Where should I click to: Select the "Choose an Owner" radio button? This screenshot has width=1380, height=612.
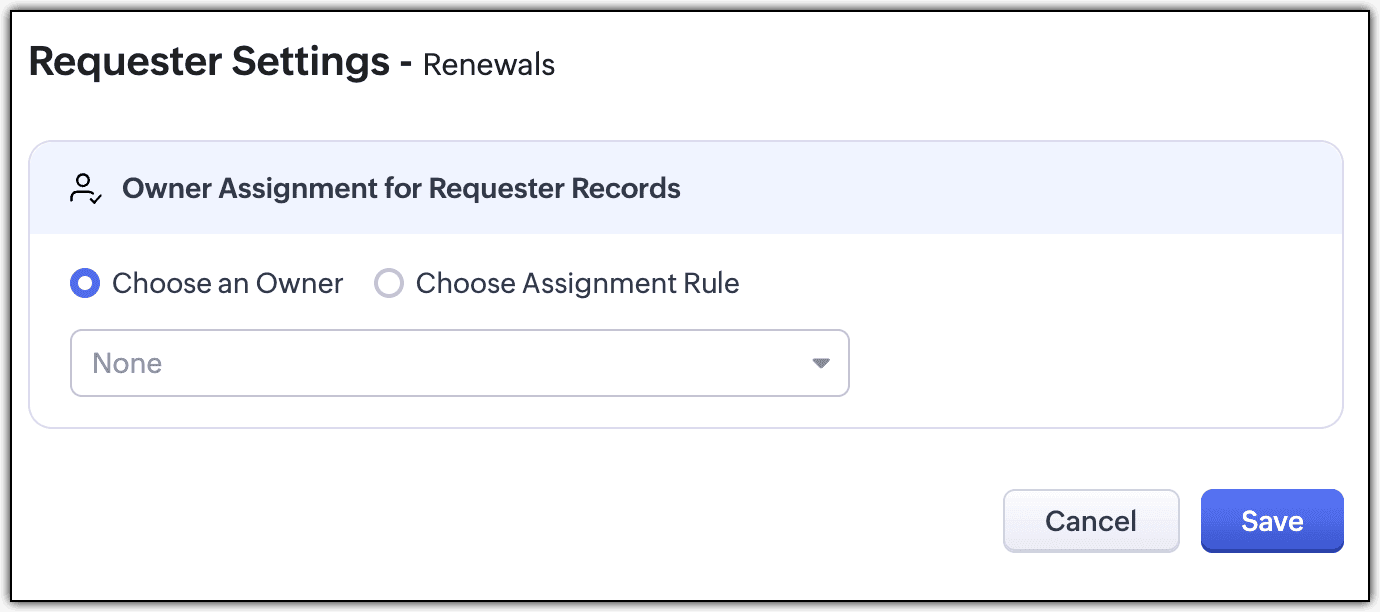tap(85, 284)
